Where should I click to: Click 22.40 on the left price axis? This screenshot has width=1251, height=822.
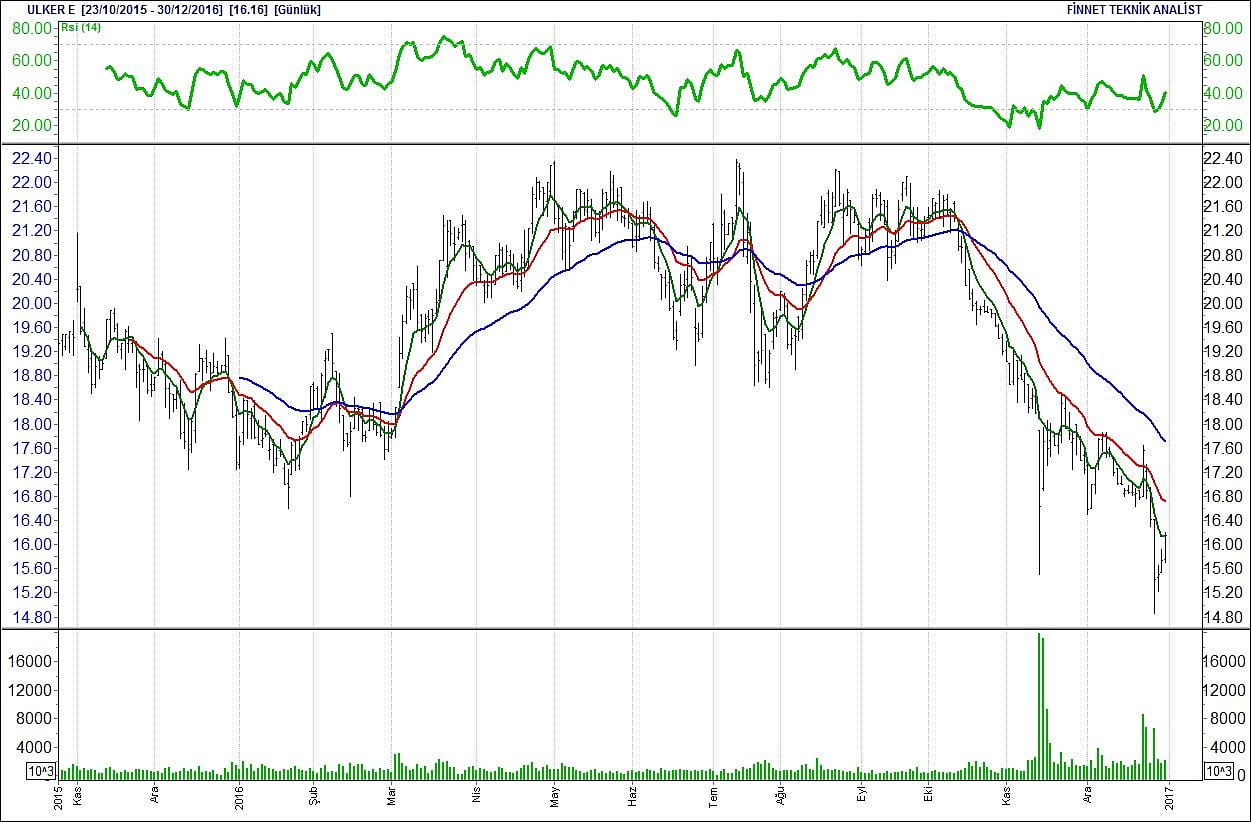pyautogui.click(x=32, y=159)
